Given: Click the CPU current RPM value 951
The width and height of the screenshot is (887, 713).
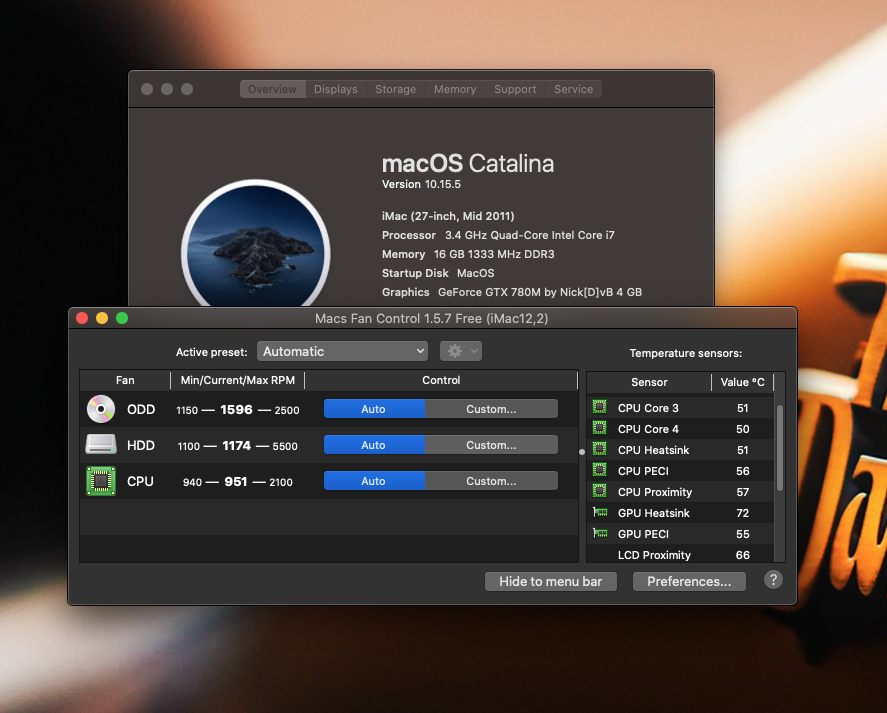Looking at the screenshot, I should pyautogui.click(x=236, y=482).
